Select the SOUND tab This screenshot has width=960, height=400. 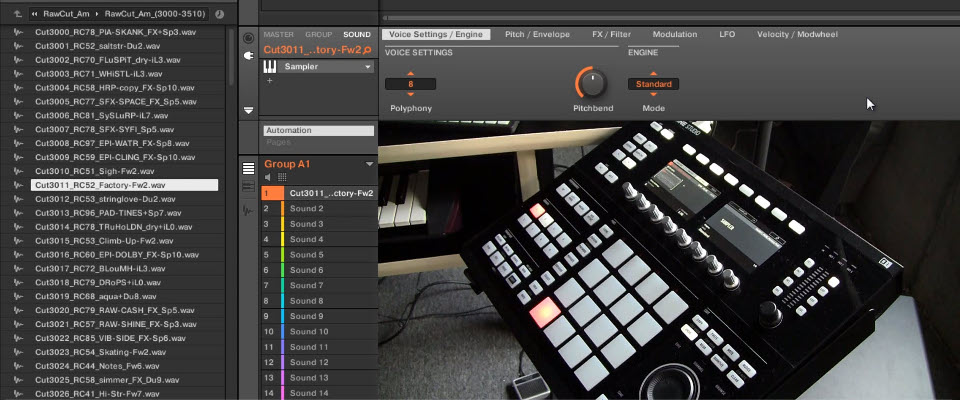coord(357,35)
